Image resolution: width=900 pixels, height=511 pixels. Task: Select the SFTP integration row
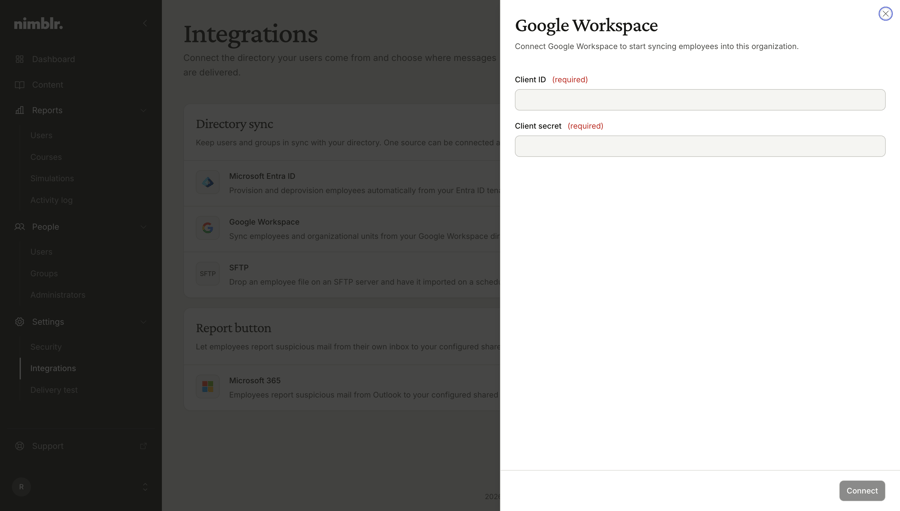pyautogui.click(x=342, y=274)
